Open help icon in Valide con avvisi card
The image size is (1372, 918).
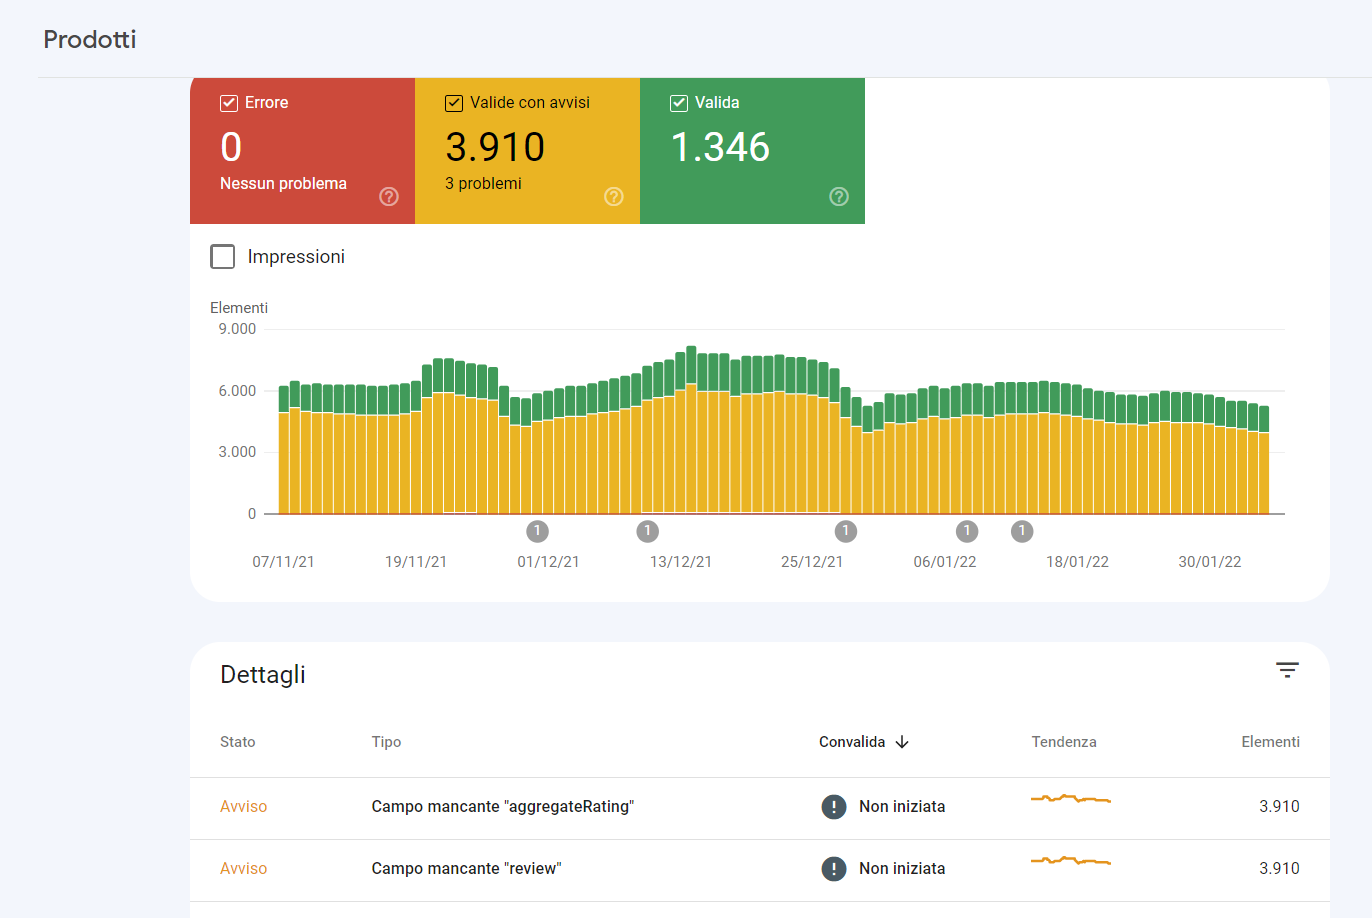pos(614,197)
